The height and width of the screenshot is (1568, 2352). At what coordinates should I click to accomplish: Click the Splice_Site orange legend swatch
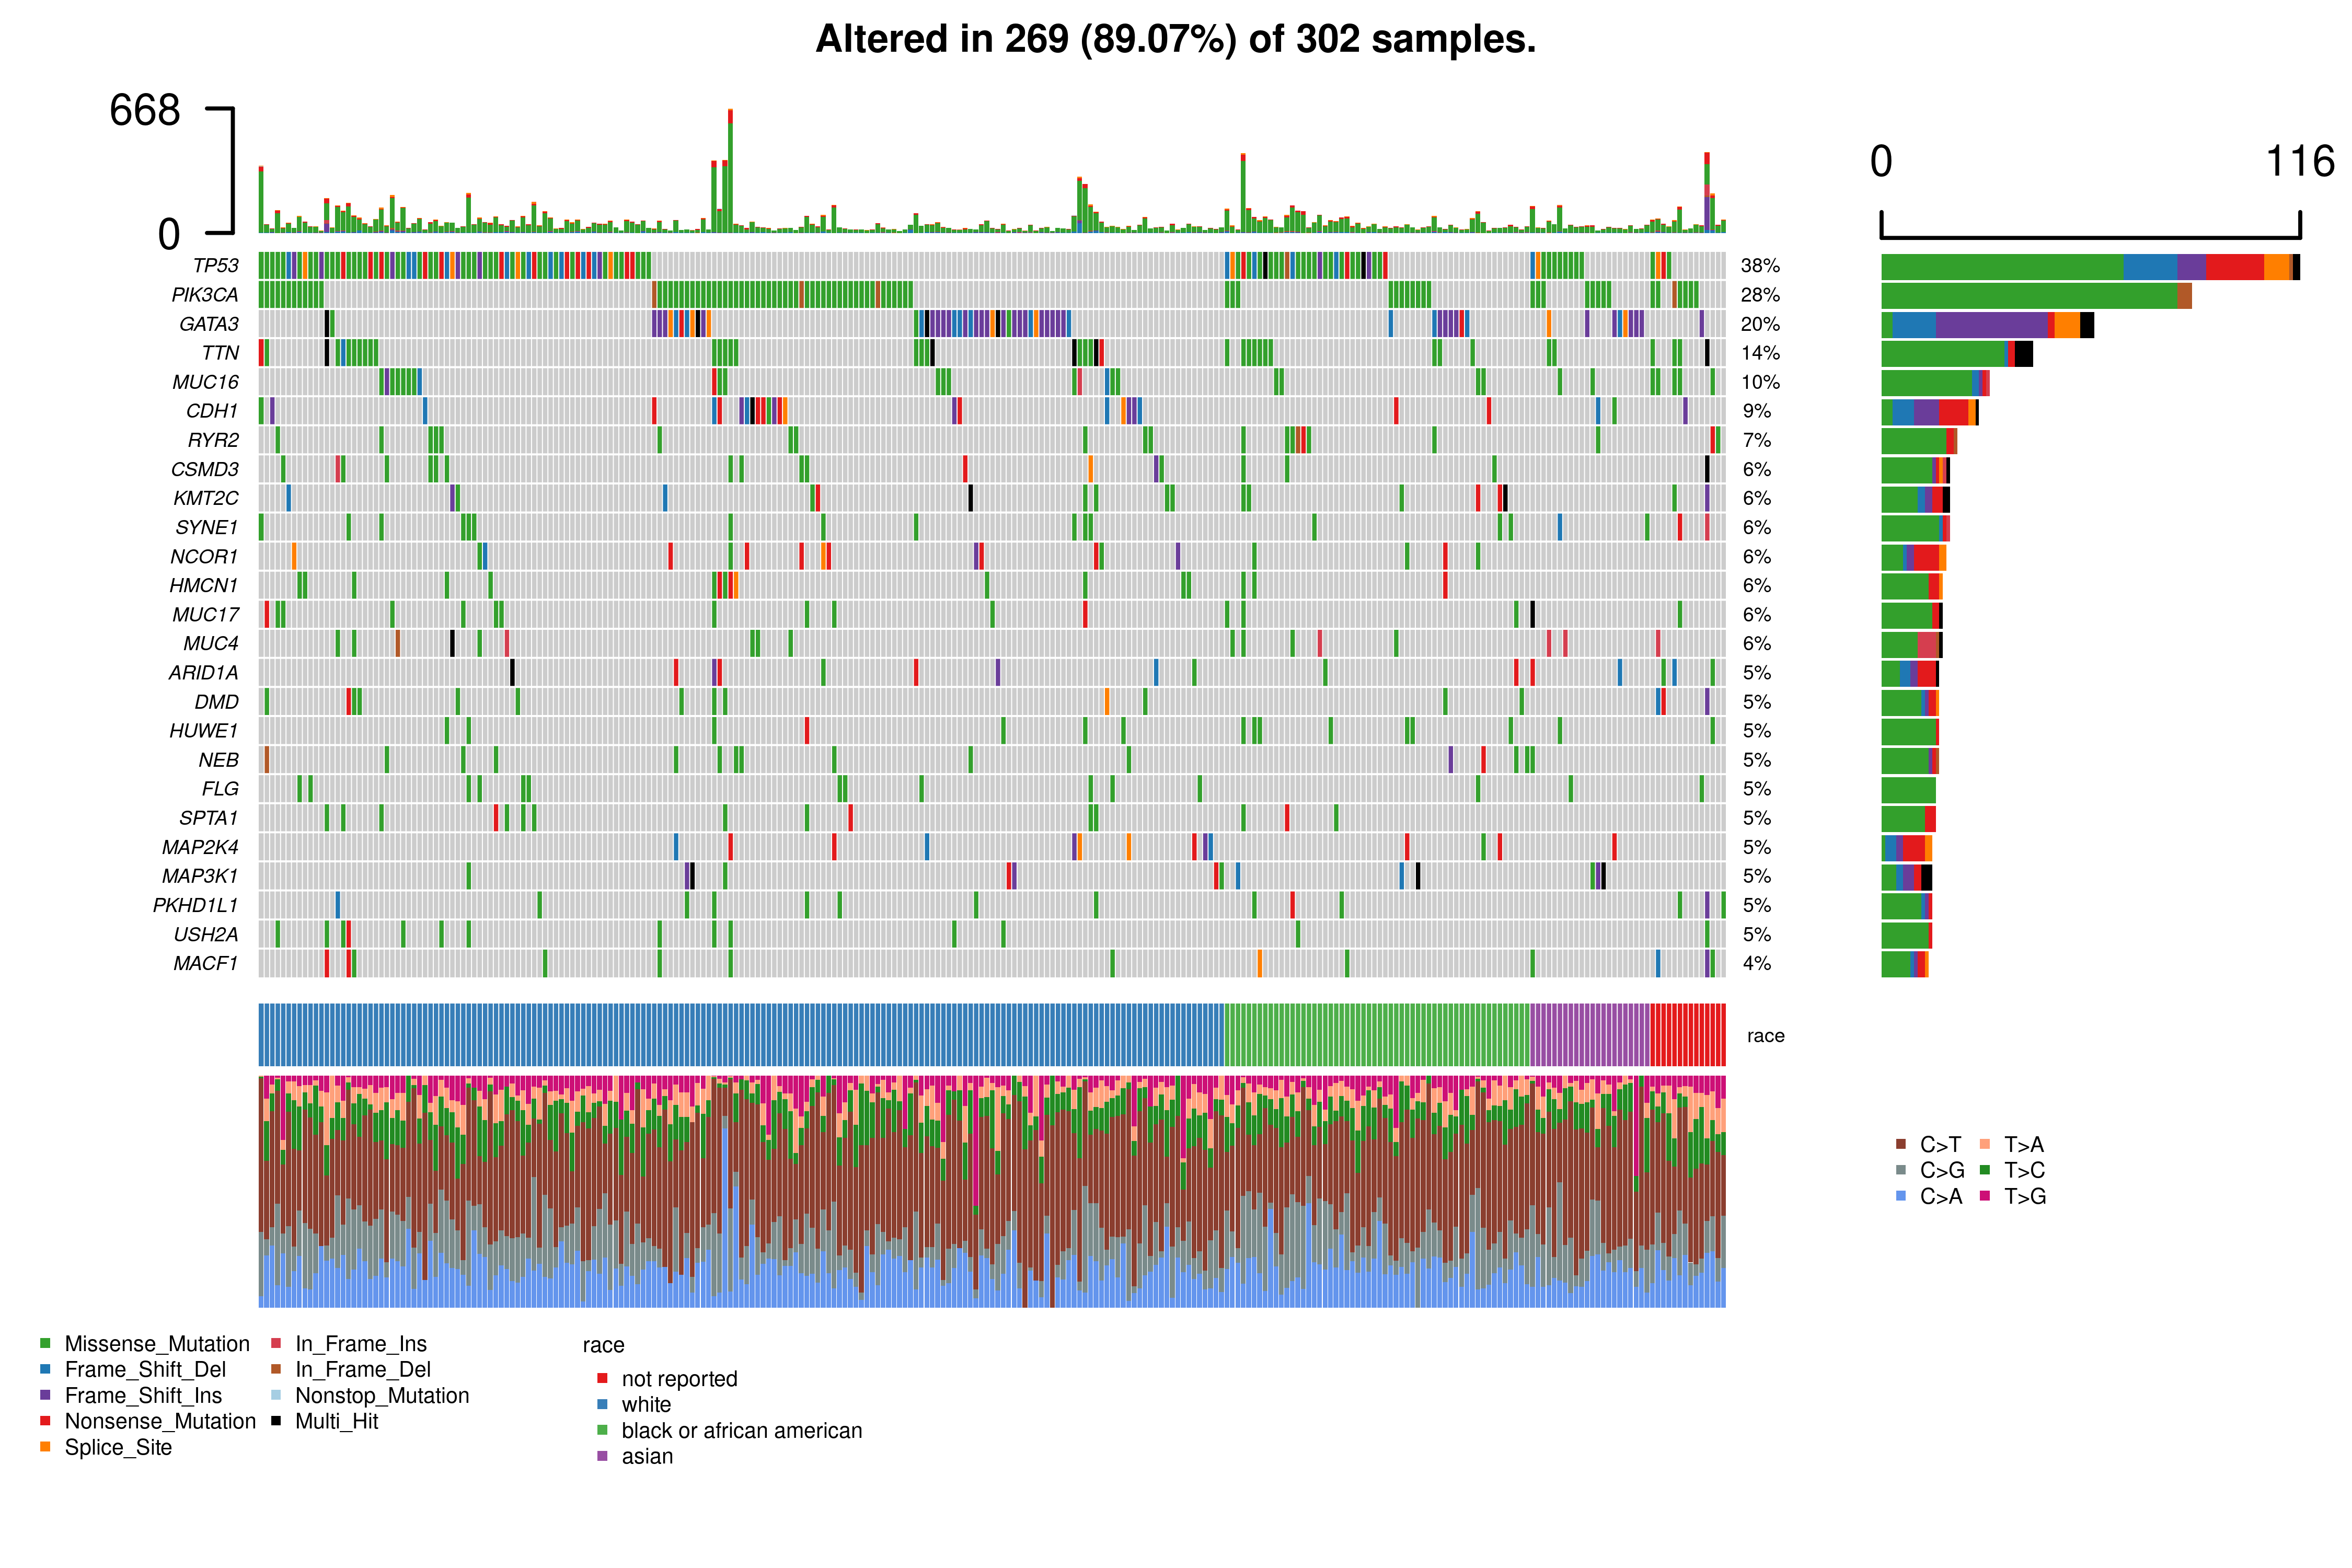tap(45, 1446)
